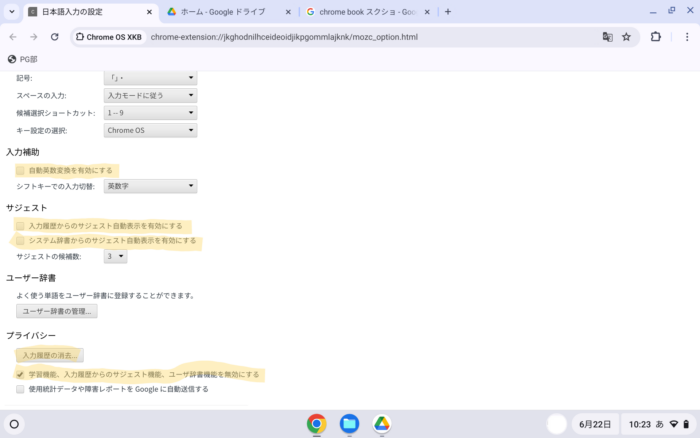Click the launcher circle button
The height and width of the screenshot is (438, 700).
tap(14, 424)
